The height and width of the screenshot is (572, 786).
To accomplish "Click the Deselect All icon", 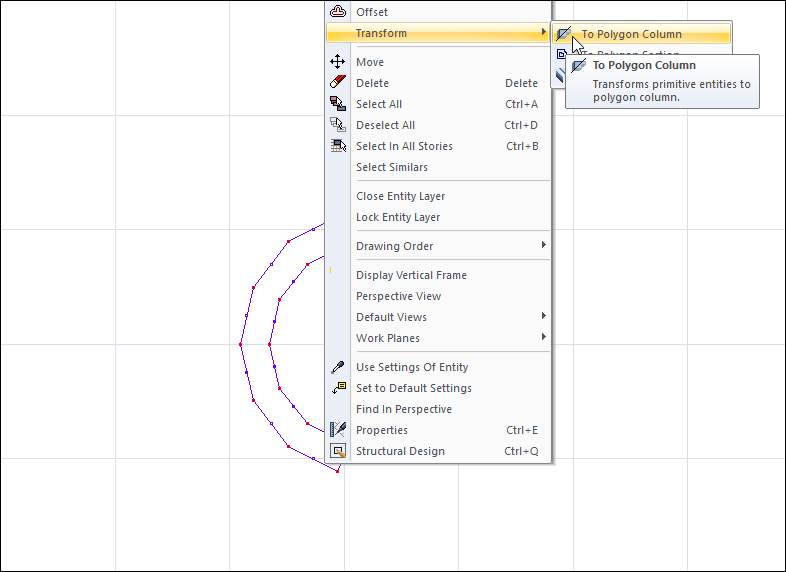I will click(338, 125).
